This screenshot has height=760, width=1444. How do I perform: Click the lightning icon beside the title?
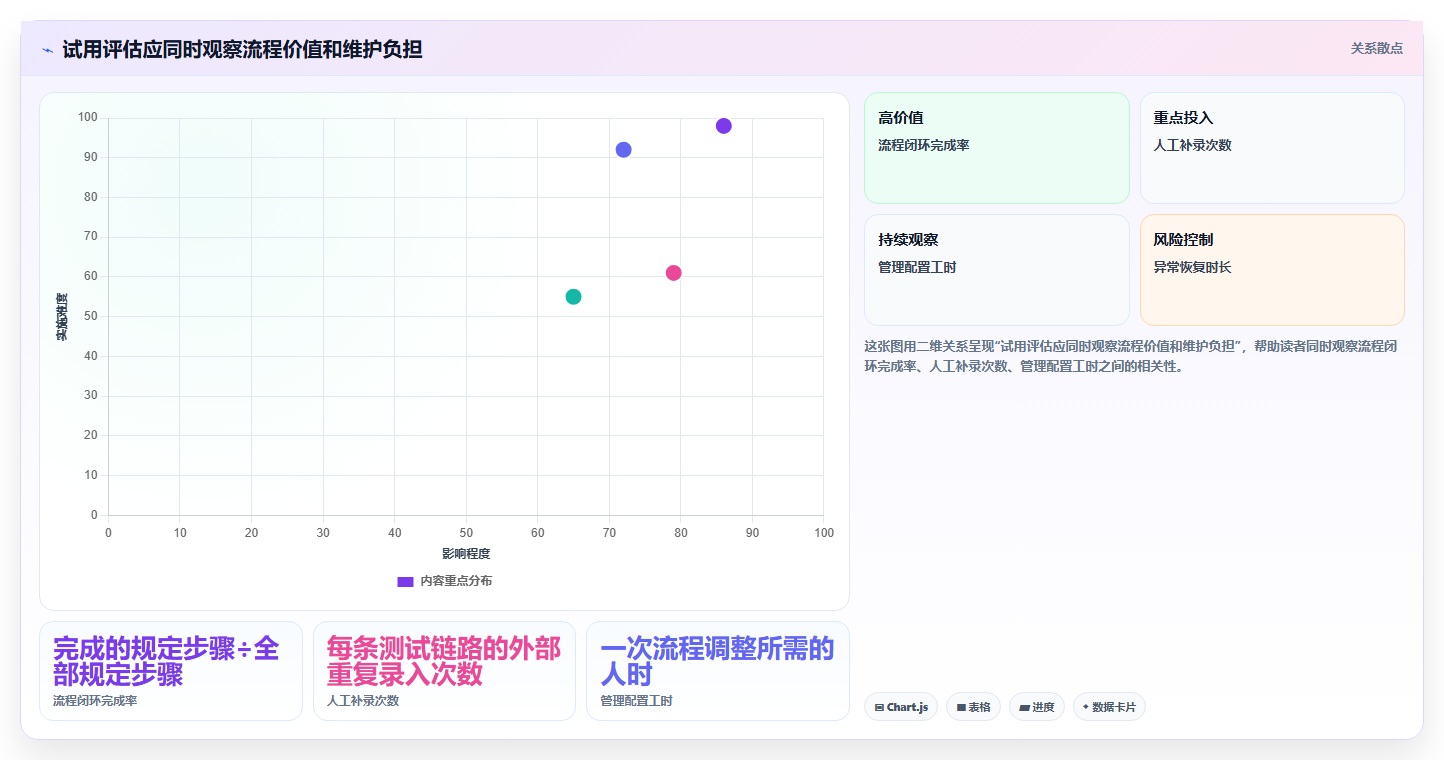(x=47, y=49)
